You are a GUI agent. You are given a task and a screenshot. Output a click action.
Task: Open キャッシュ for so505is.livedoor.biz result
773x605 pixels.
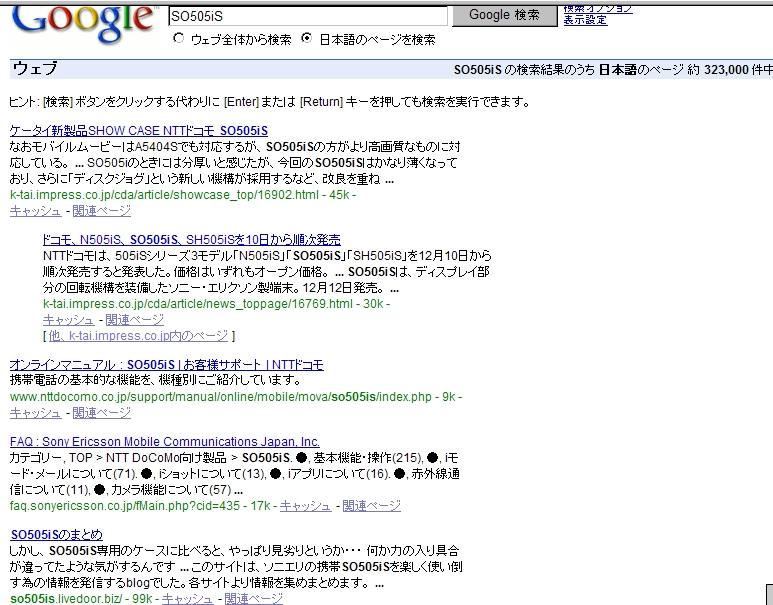tap(188, 599)
